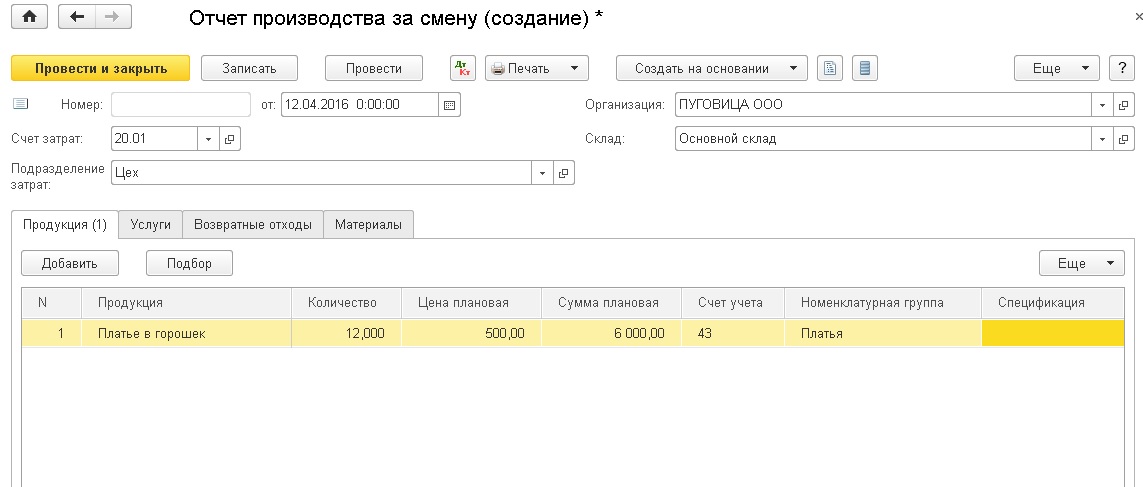Open the document list report icon
Screen dimensions: 1143x487
865,69
